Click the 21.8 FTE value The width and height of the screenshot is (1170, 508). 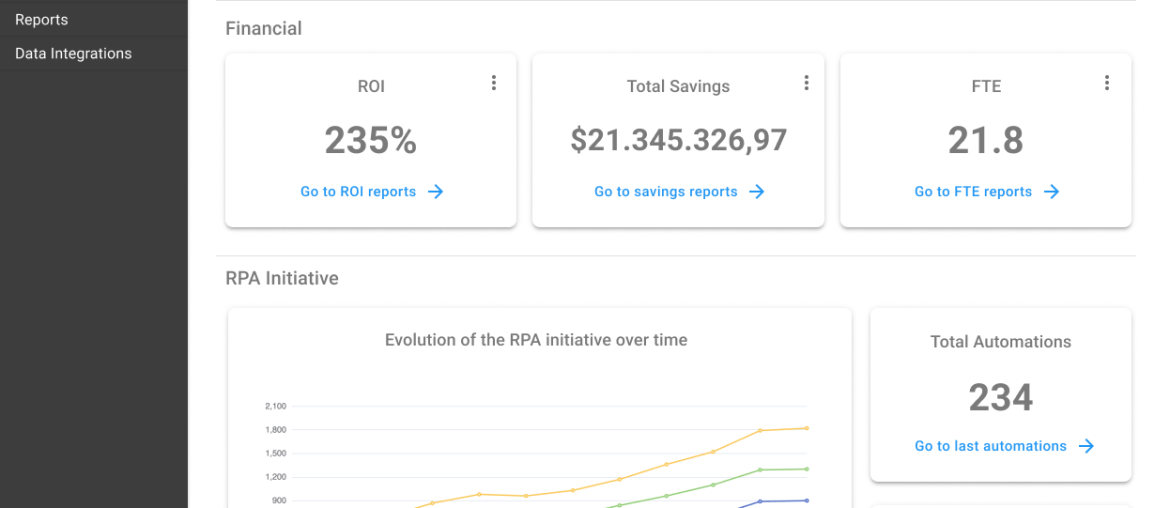click(x=985, y=141)
